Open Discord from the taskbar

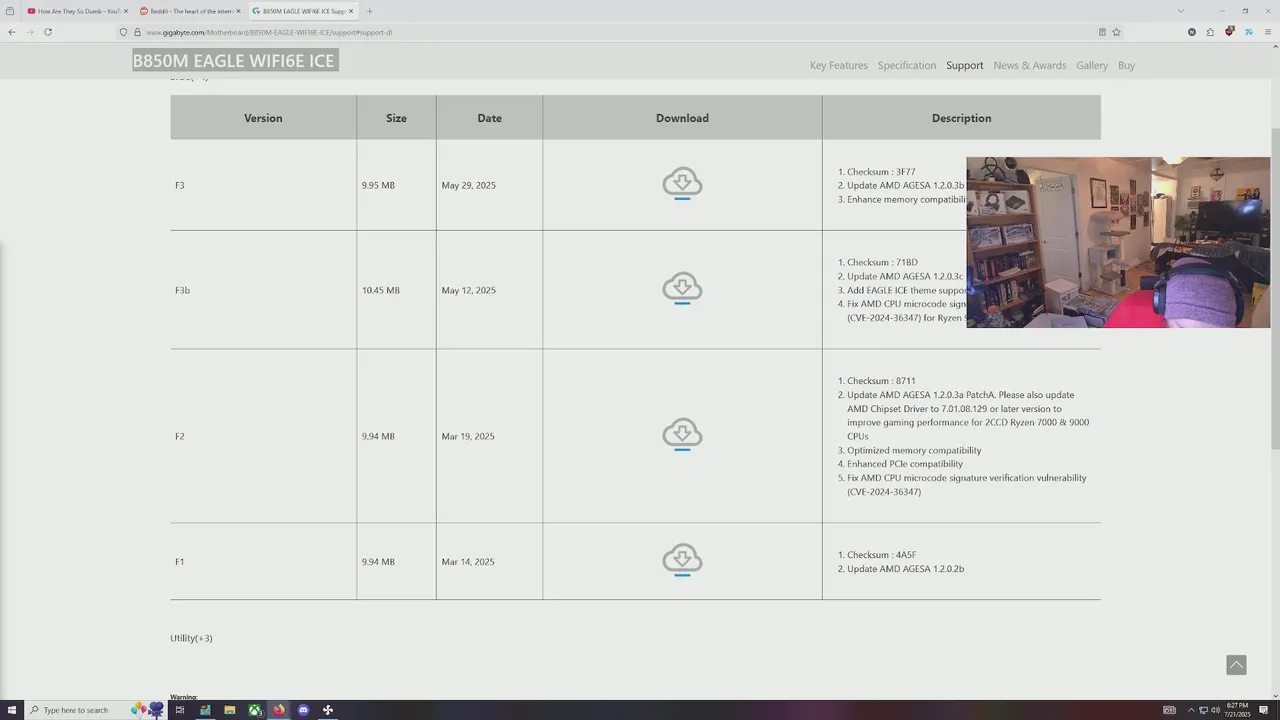[x=304, y=710]
